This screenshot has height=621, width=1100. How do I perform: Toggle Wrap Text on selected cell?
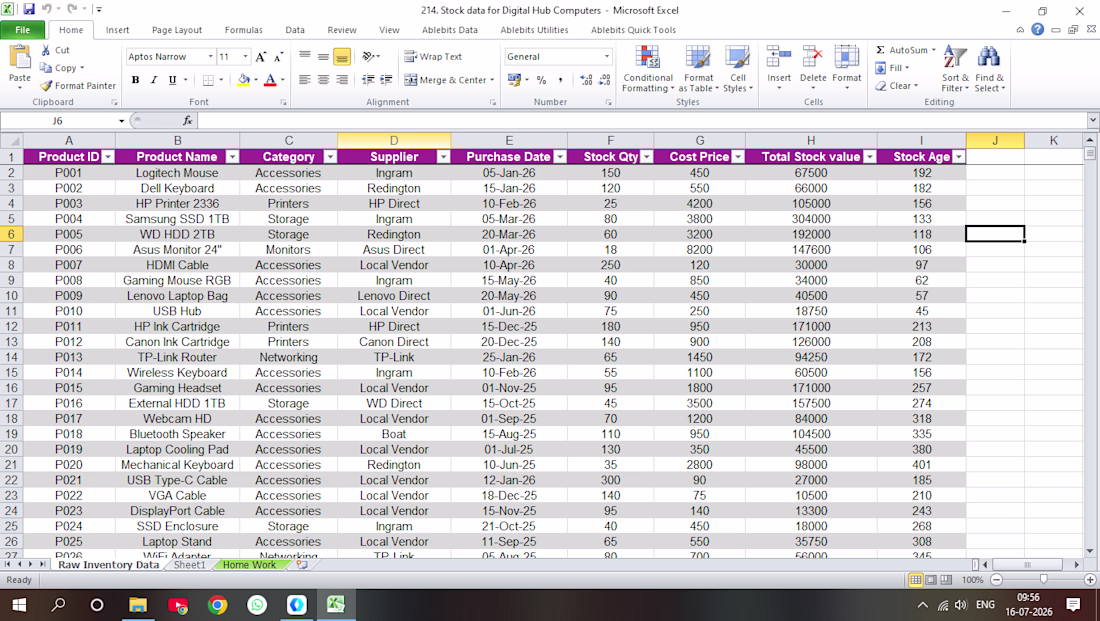[x=433, y=57]
